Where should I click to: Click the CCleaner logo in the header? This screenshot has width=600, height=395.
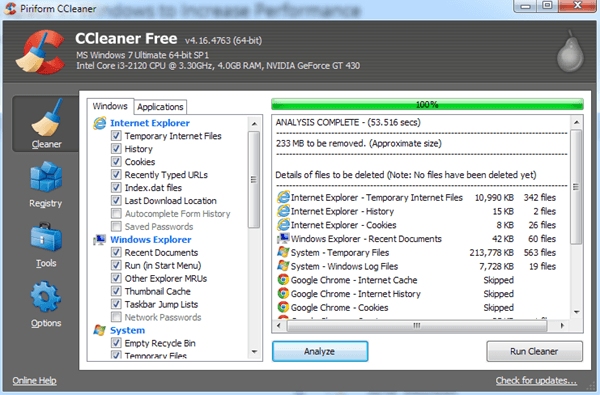pos(39,52)
